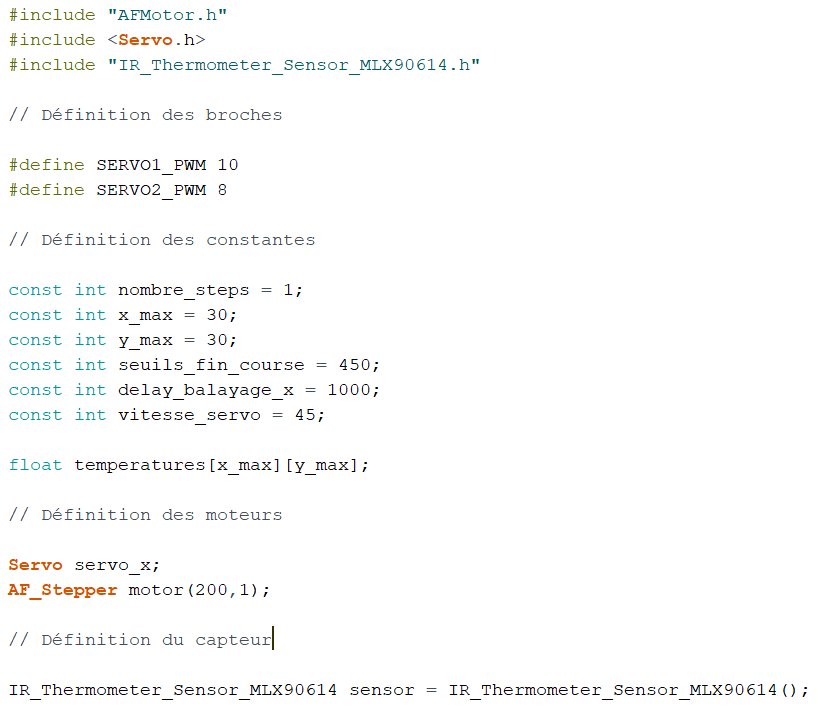Click the "Définition des broches" comment

click(145, 115)
